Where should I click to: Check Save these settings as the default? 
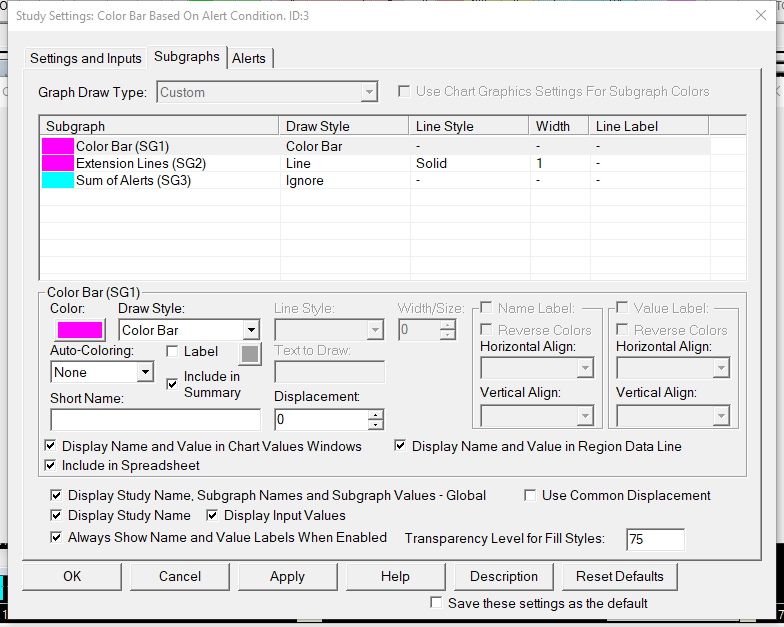tap(436, 603)
